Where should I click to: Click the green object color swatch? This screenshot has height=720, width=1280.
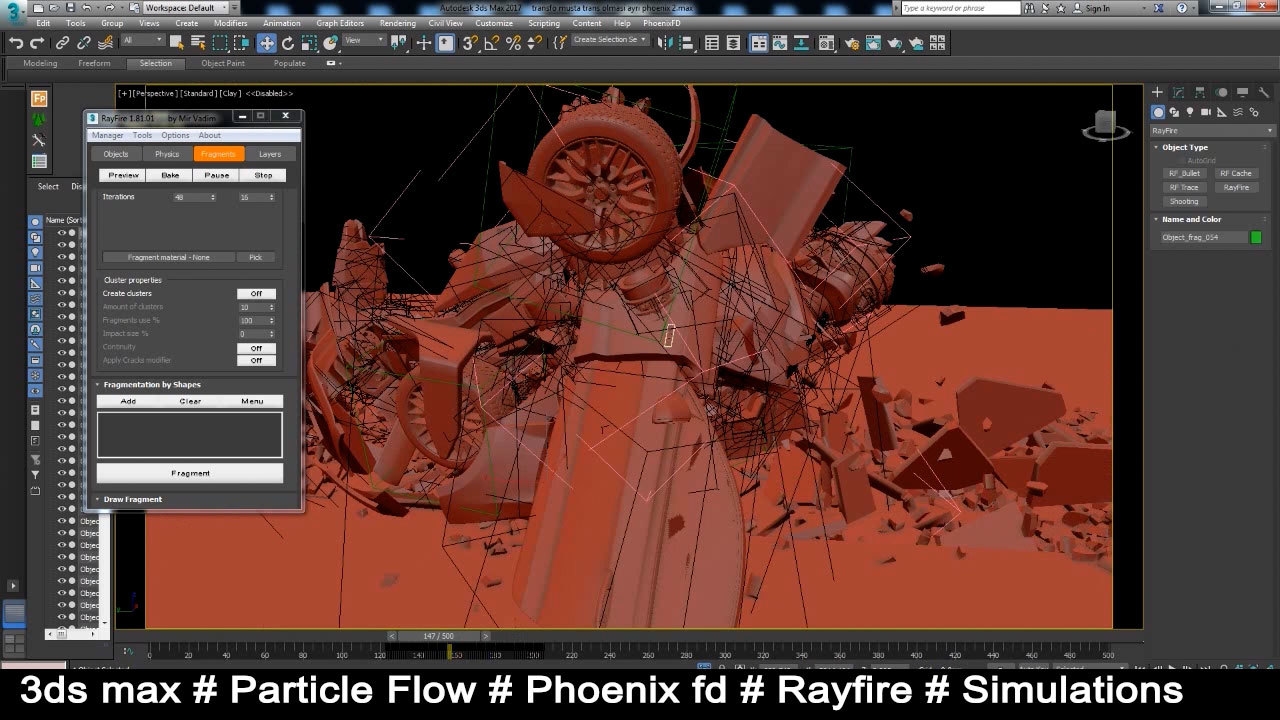pos(1256,237)
